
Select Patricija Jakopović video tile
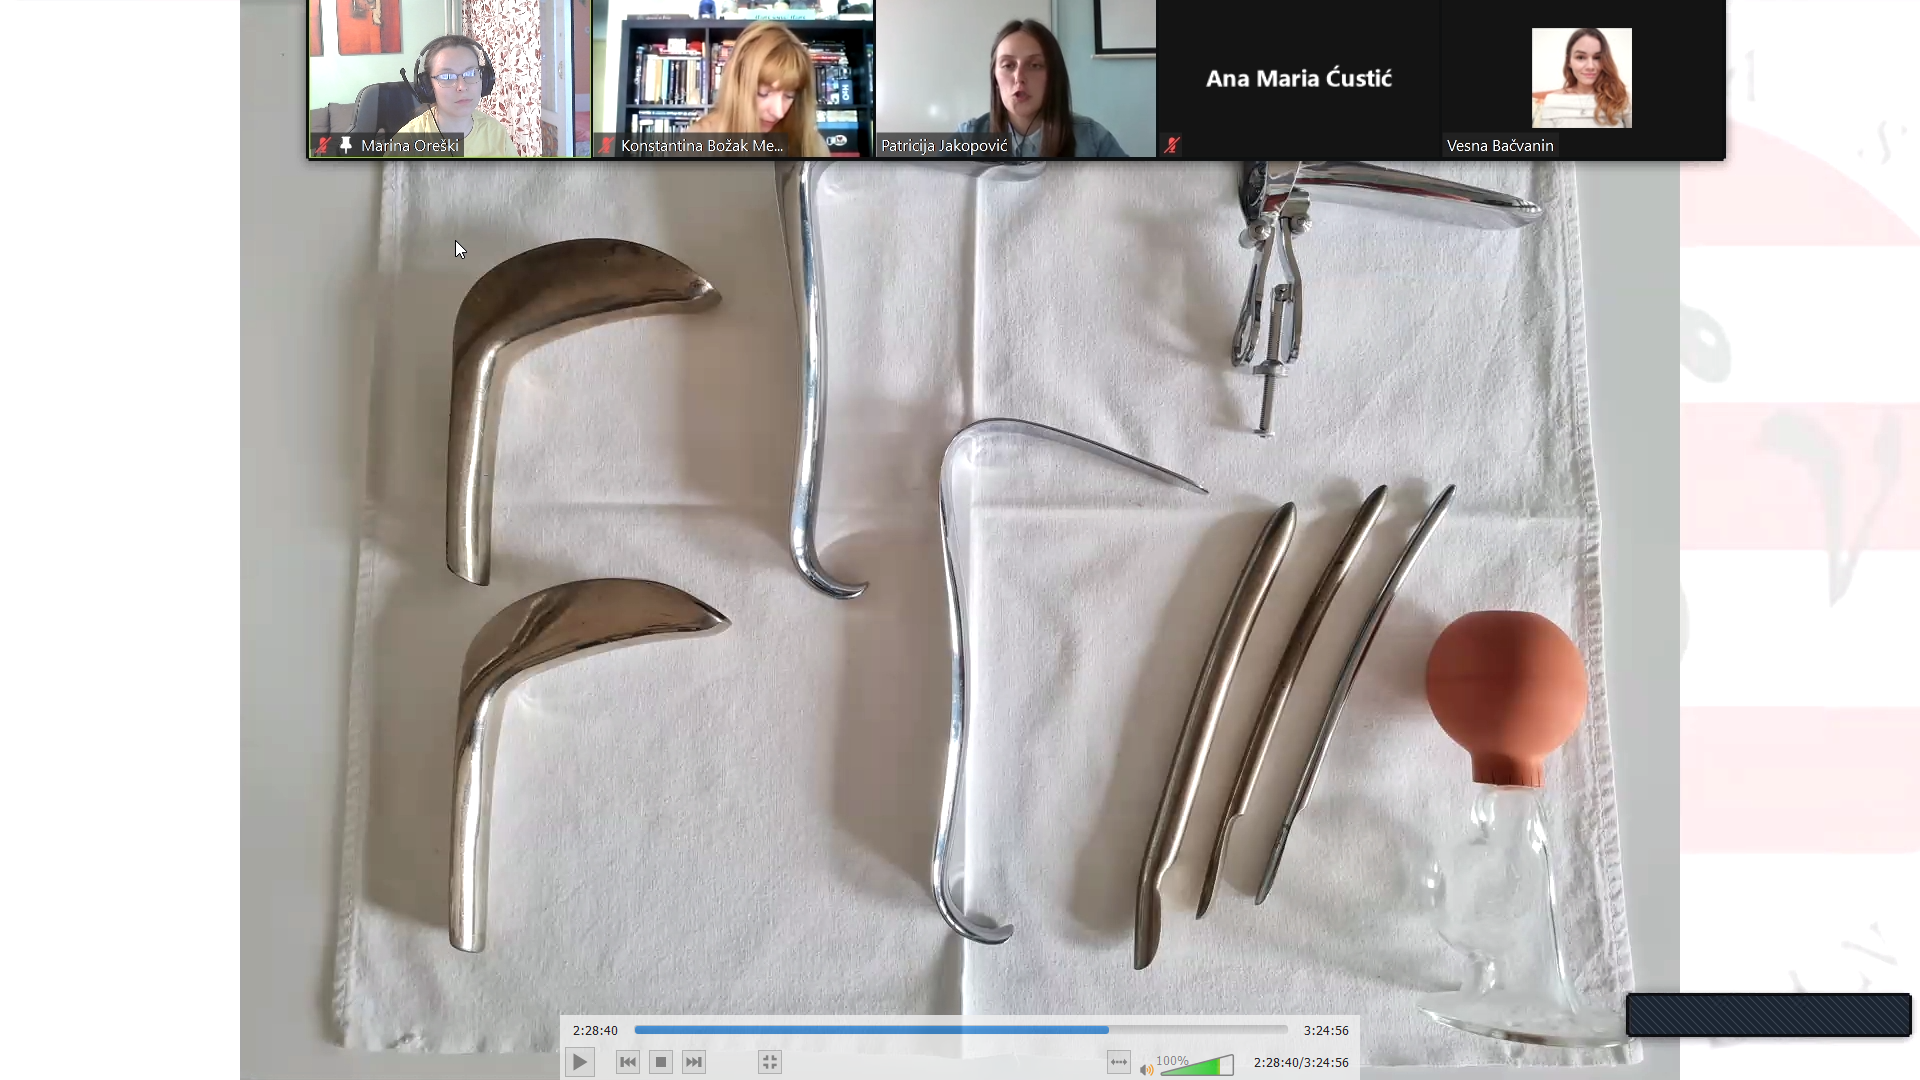click(x=1016, y=78)
